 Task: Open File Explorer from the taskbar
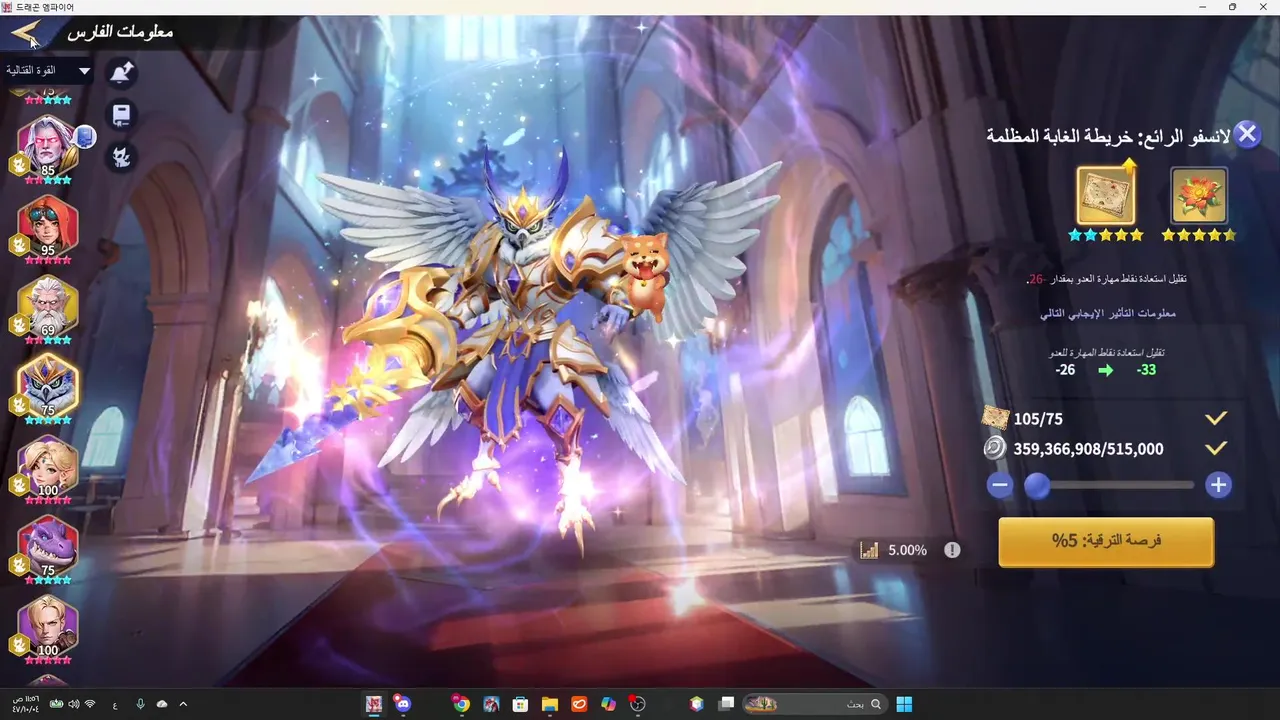tap(549, 704)
